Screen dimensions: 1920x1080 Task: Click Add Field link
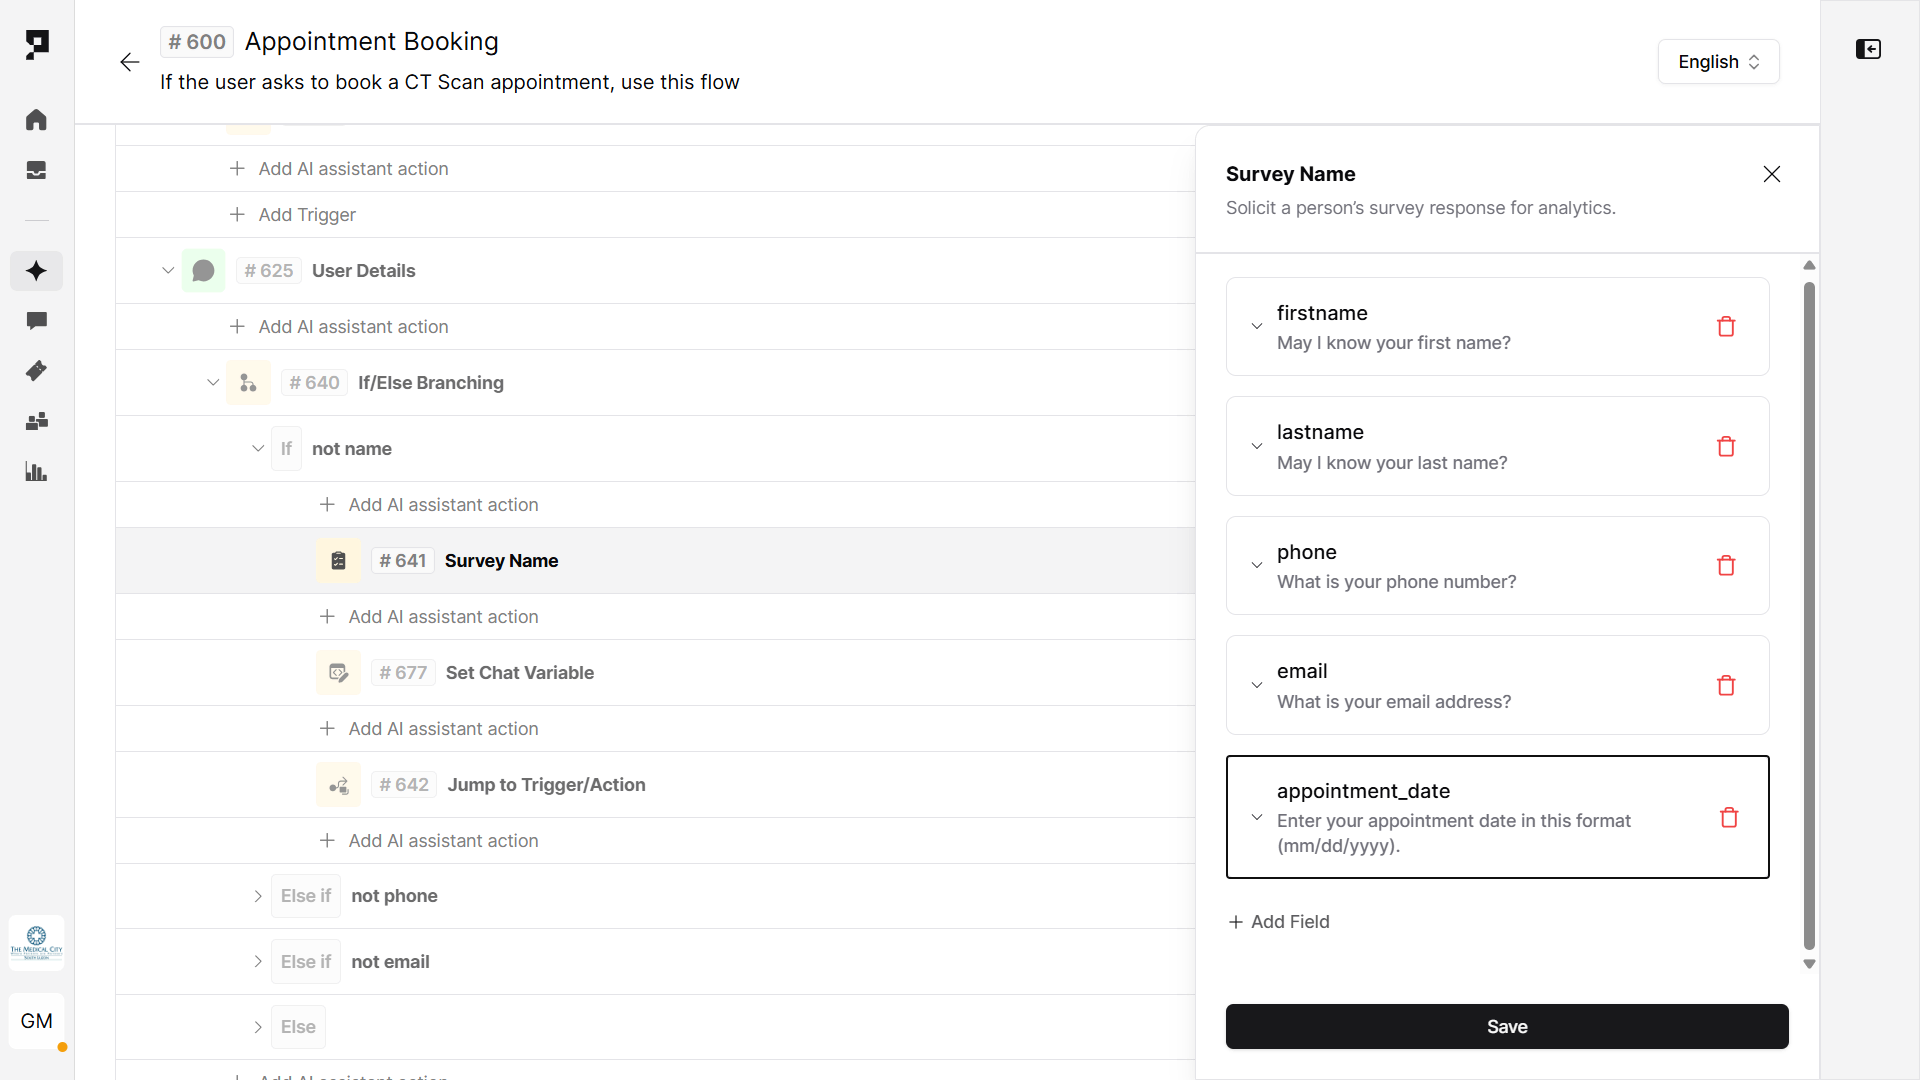pos(1279,922)
